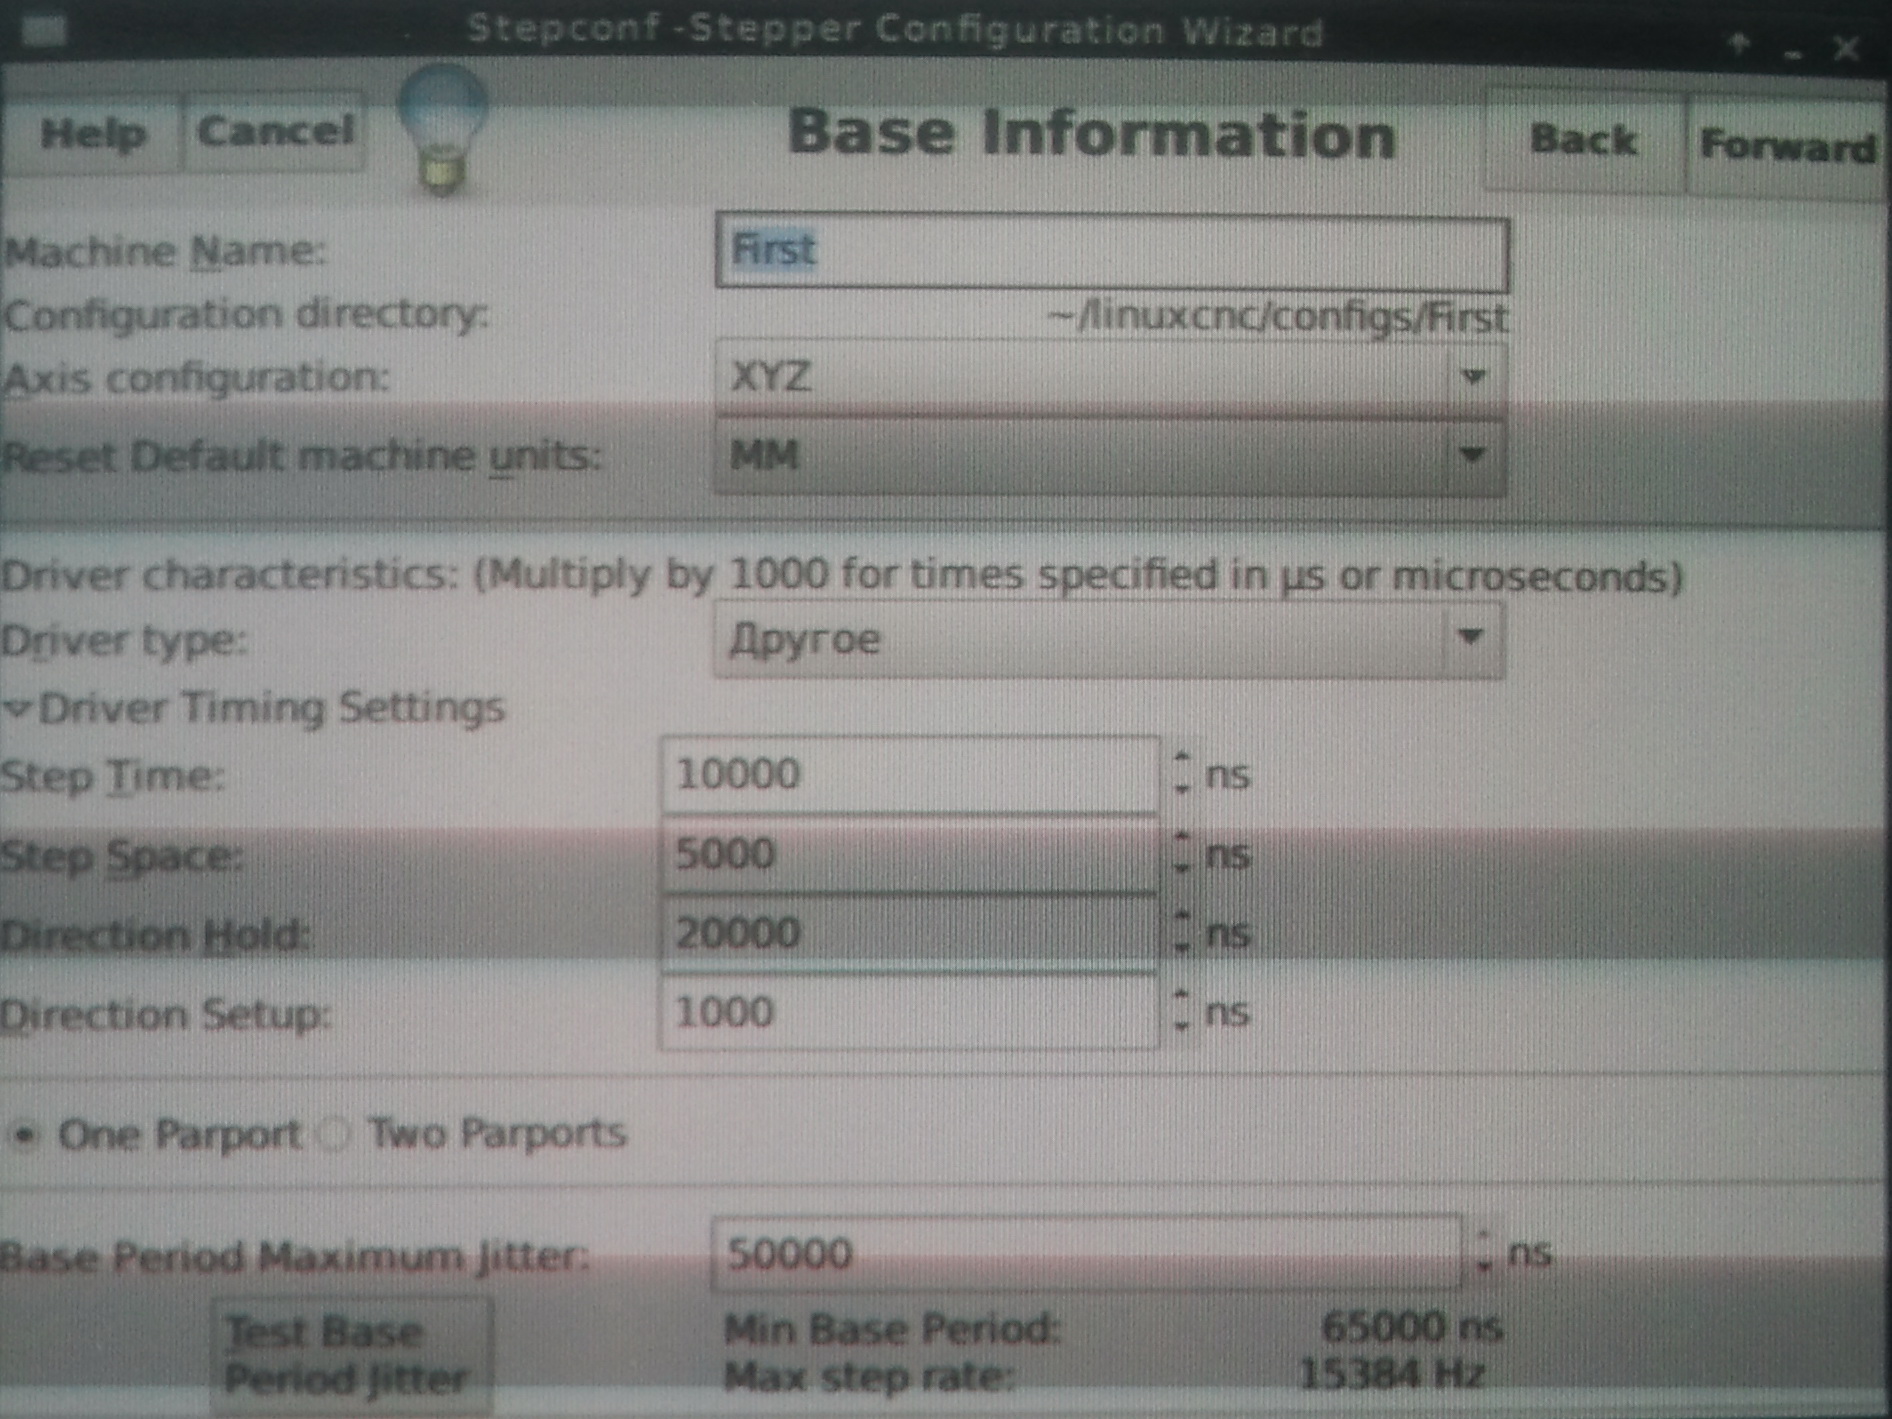Increase Direction Hold with the up arrow

coord(1182,916)
